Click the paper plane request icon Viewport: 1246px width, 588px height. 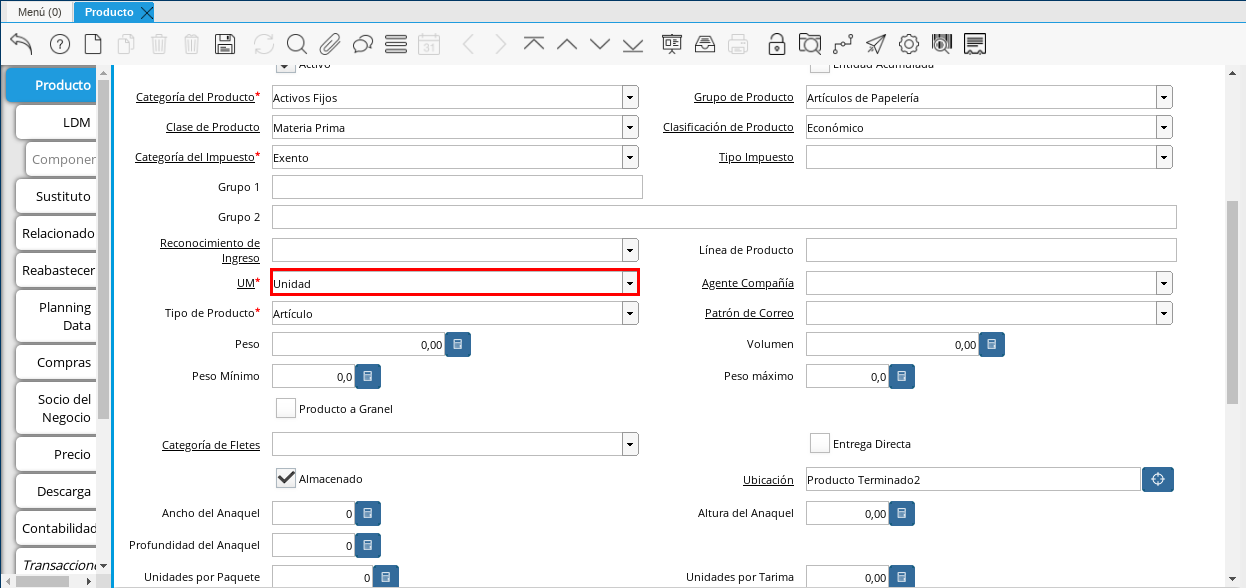[x=876, y=44]
